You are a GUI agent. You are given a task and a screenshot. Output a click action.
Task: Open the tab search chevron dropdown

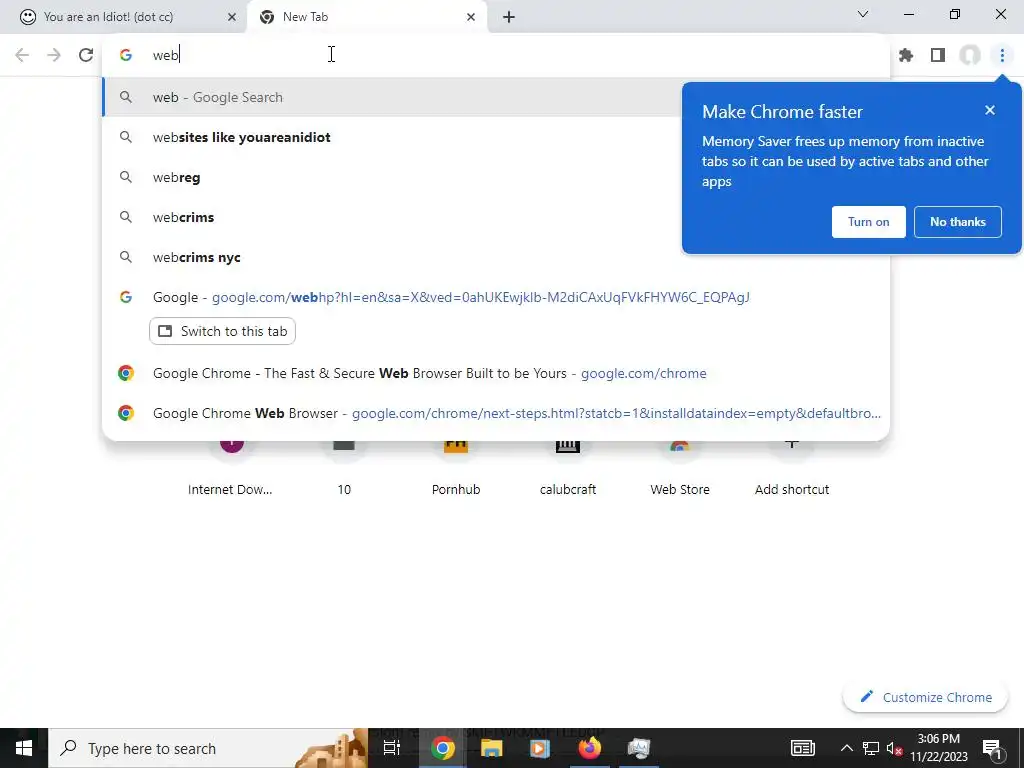pos(863,14)
